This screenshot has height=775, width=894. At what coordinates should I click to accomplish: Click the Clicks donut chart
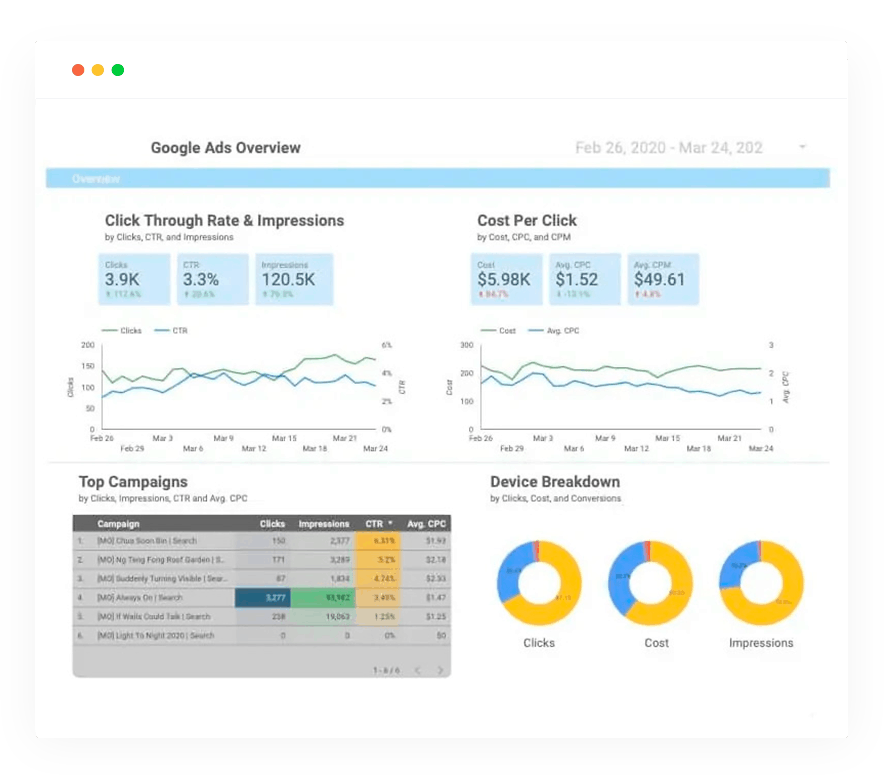[539, 583]
